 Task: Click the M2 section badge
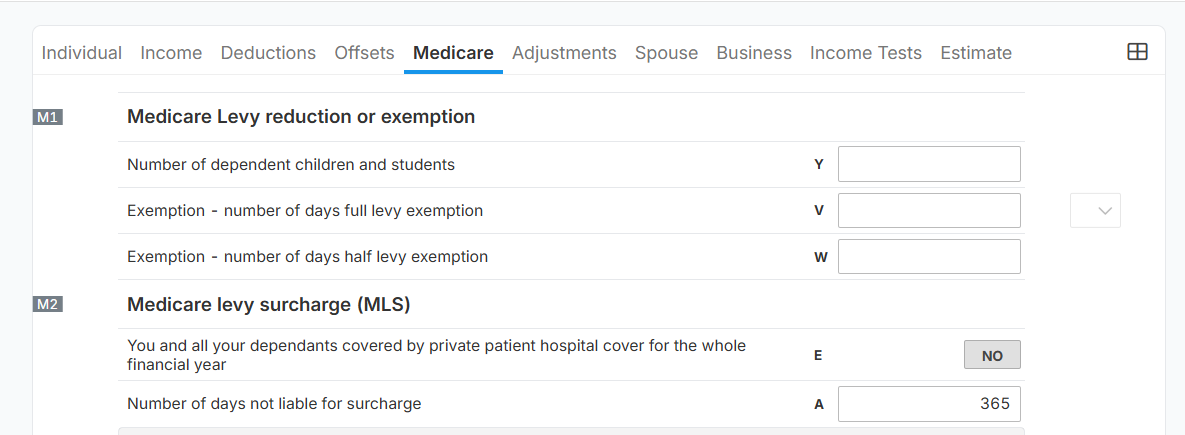point(48,305)
